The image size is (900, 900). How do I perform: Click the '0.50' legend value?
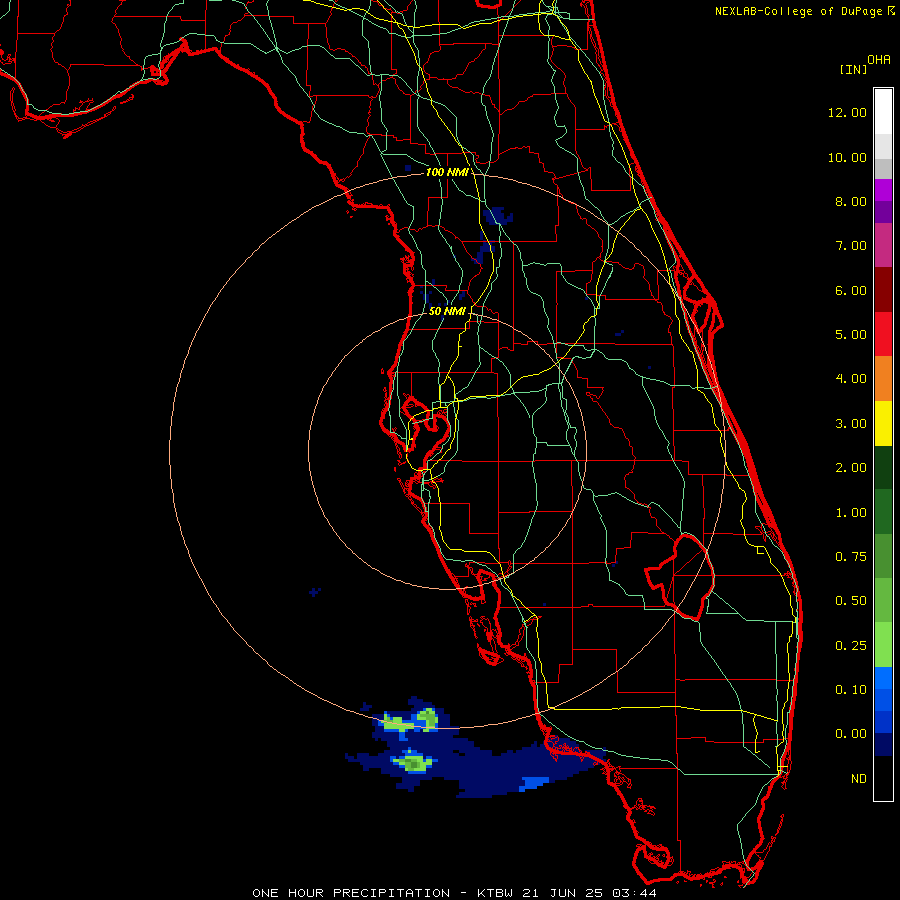tap(851, 601)
